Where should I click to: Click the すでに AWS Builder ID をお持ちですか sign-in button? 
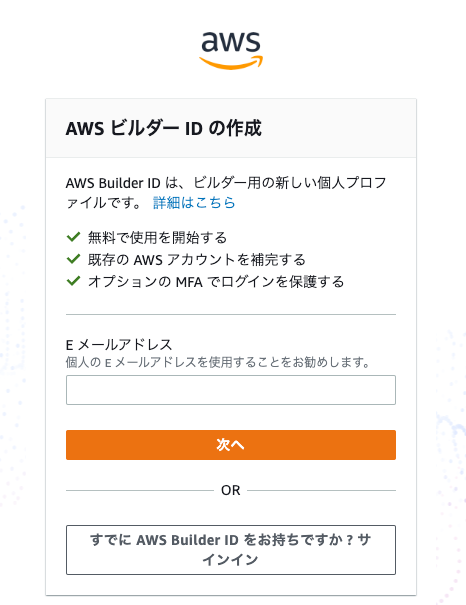(231, 550)
